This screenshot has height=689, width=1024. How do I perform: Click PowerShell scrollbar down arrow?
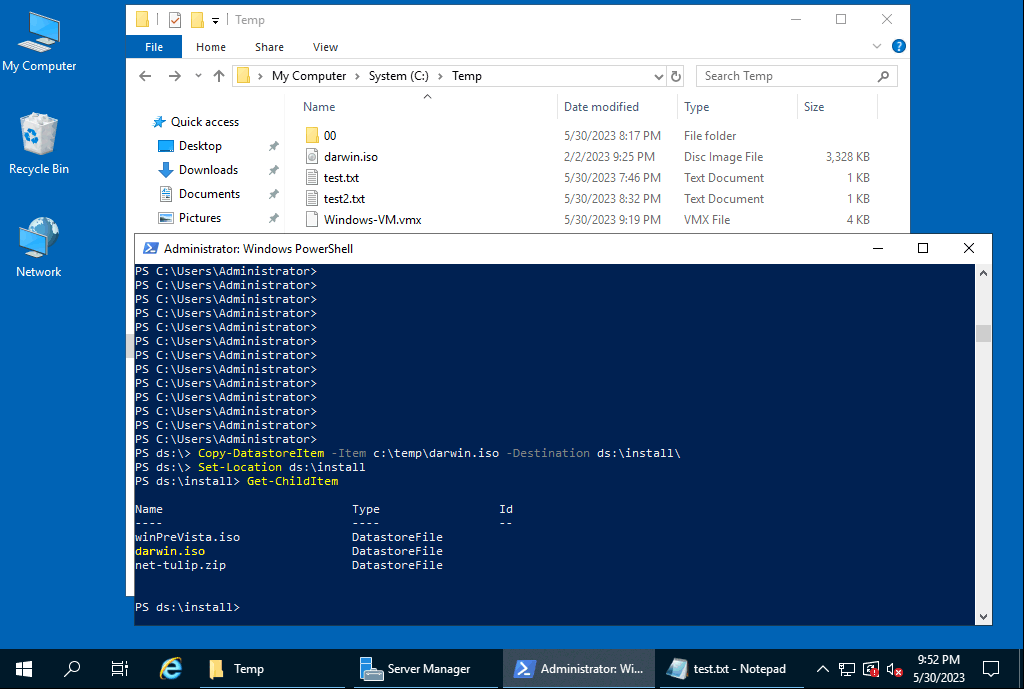coord(984,617)
